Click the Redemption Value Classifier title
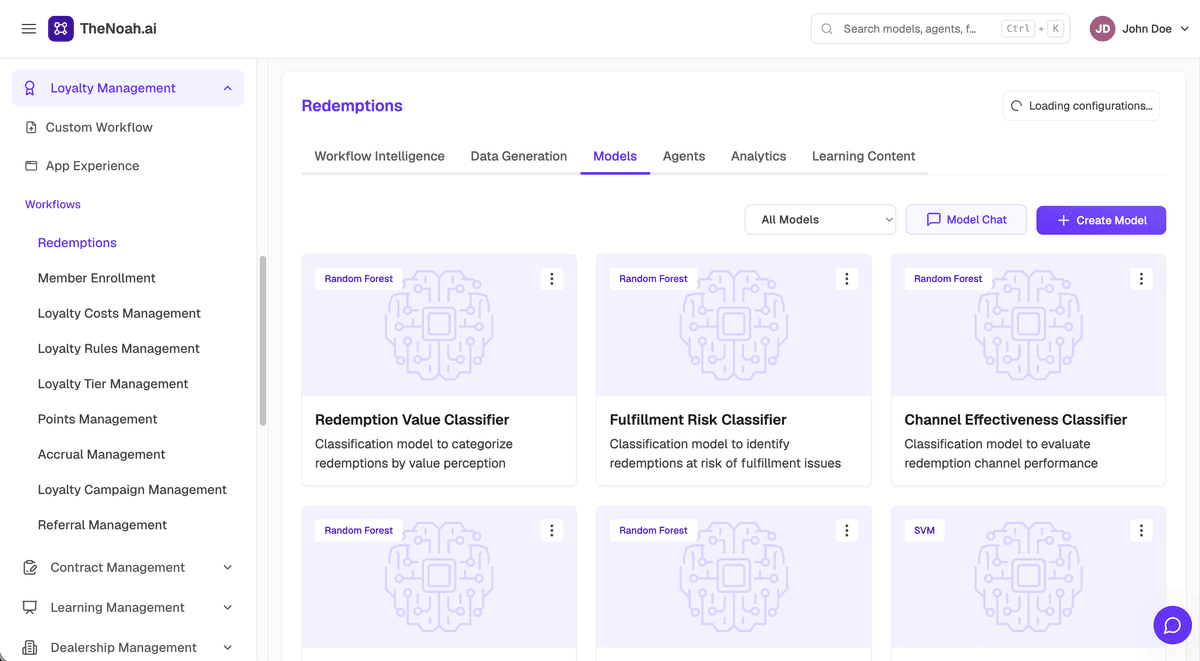The width and height of the screenshot is (1200, 661). (412, 420)
